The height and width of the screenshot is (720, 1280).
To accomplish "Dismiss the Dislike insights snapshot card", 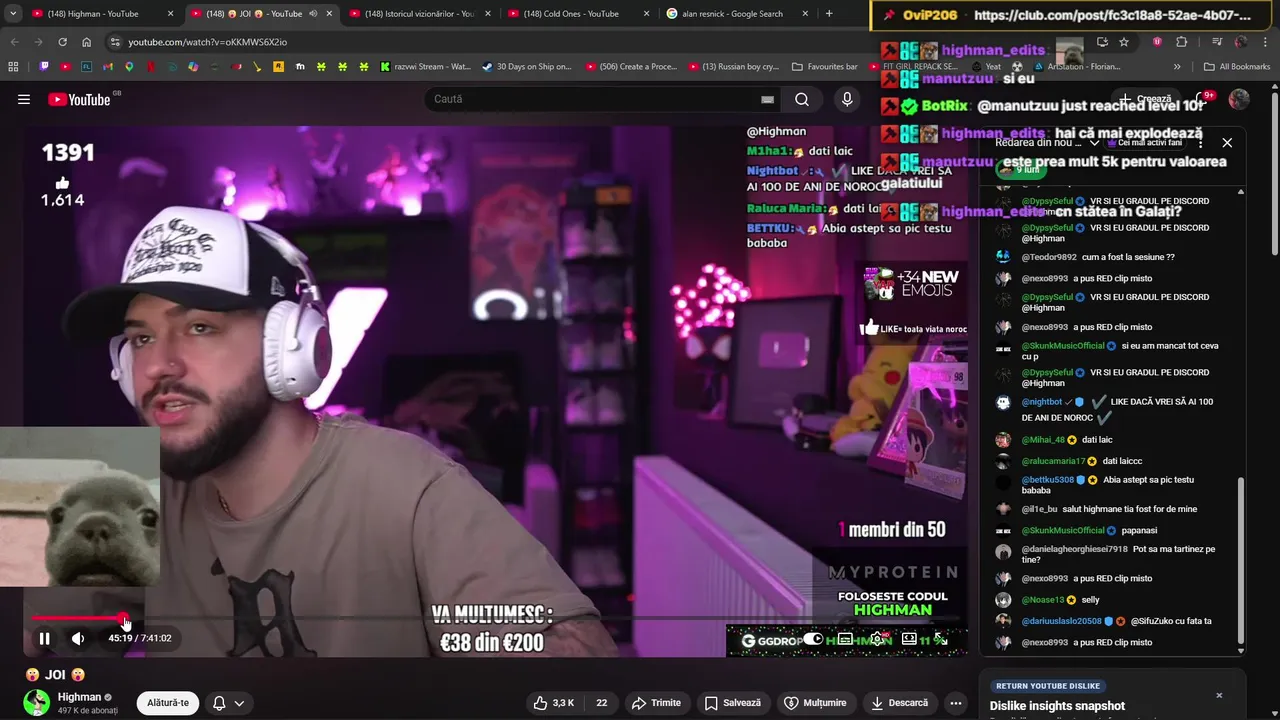I will 1219,695.
